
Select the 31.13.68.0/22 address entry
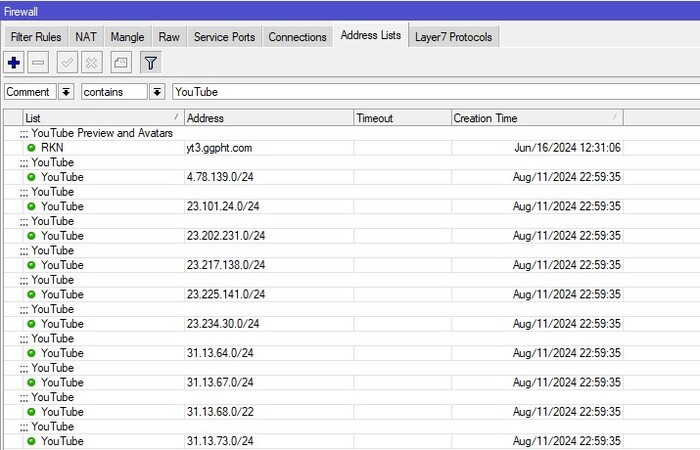pos(219,412)
